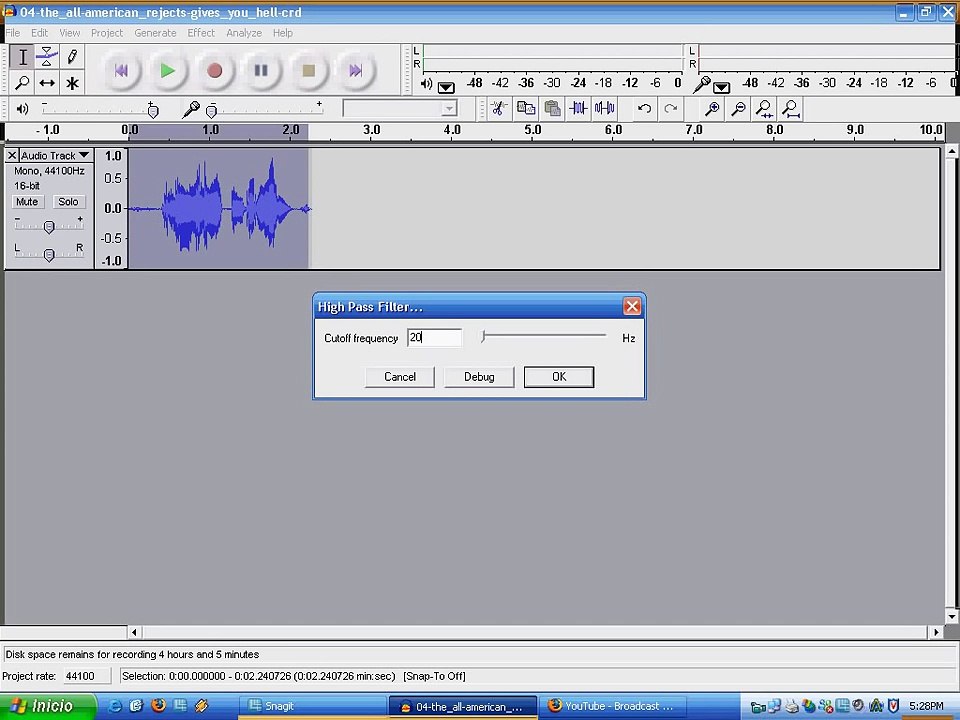Click the Undo arrow icon
960x720 pixels.
point(644,109)
